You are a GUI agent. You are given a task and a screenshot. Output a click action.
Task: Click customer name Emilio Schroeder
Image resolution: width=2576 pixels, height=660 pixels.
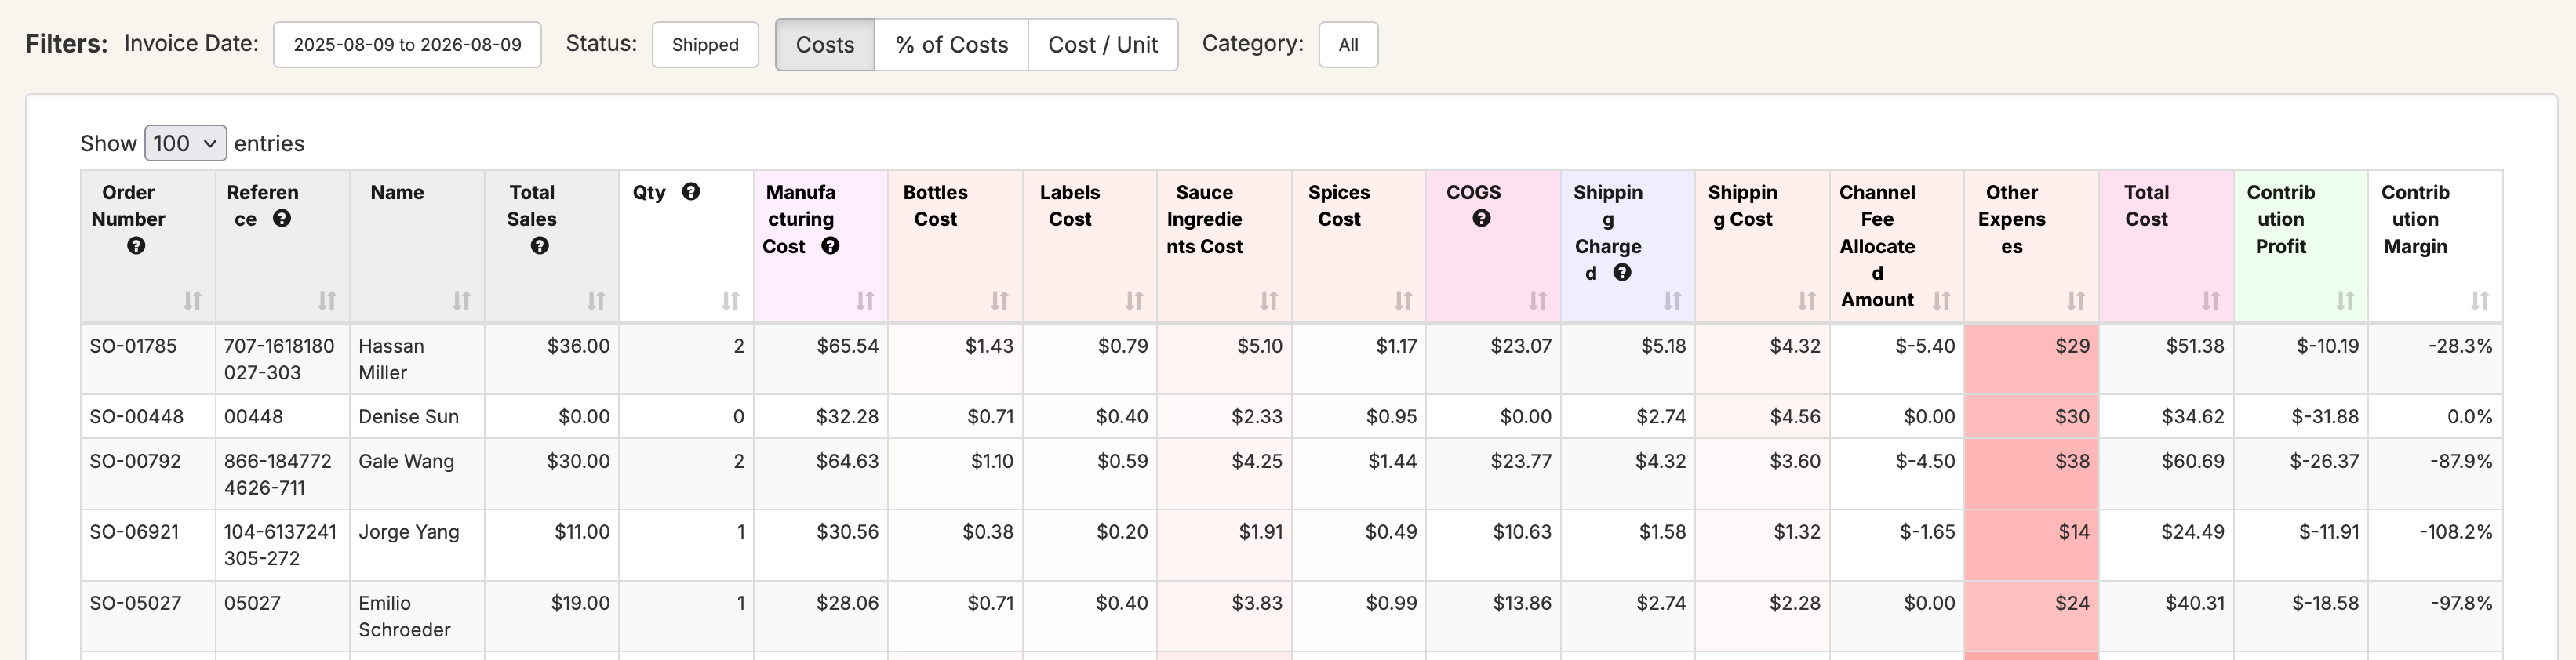tap(404, 616)
